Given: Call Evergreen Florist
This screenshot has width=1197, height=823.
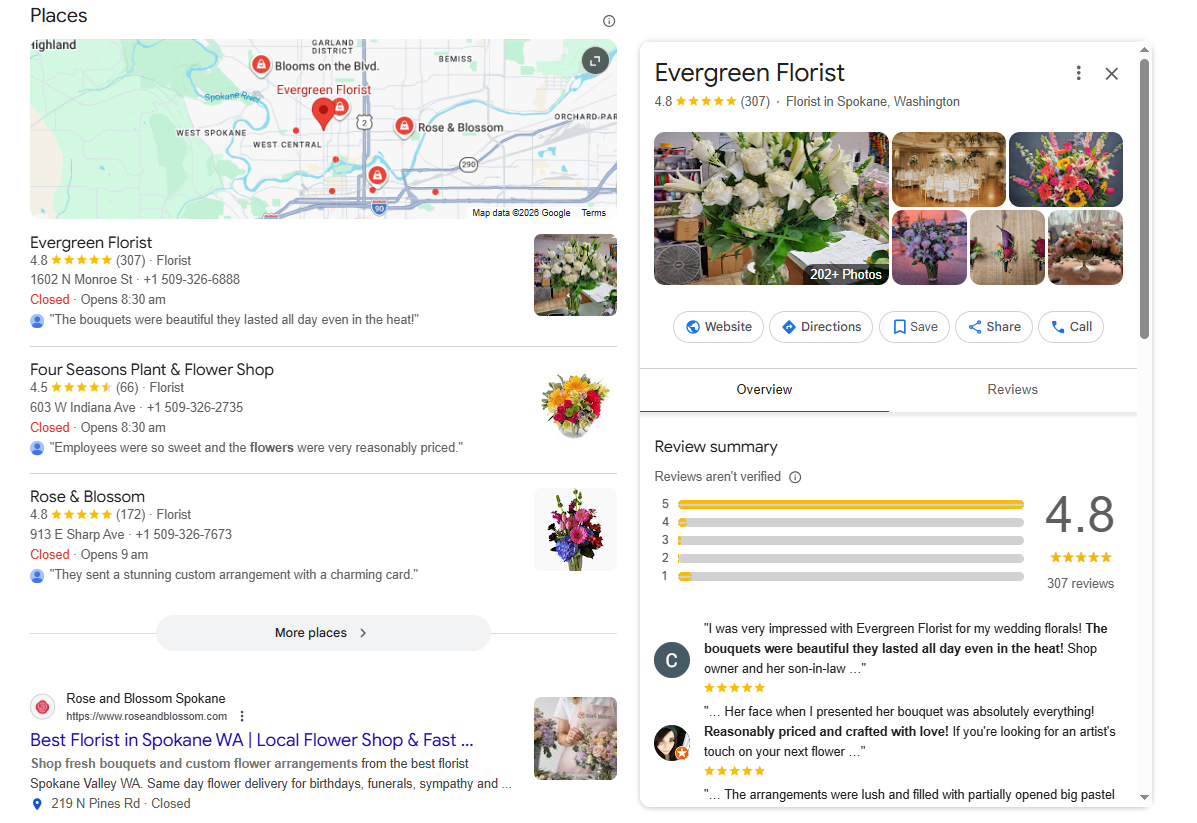Looking at the screenshot, I should pyautogui.click(x=1071, y=327).
